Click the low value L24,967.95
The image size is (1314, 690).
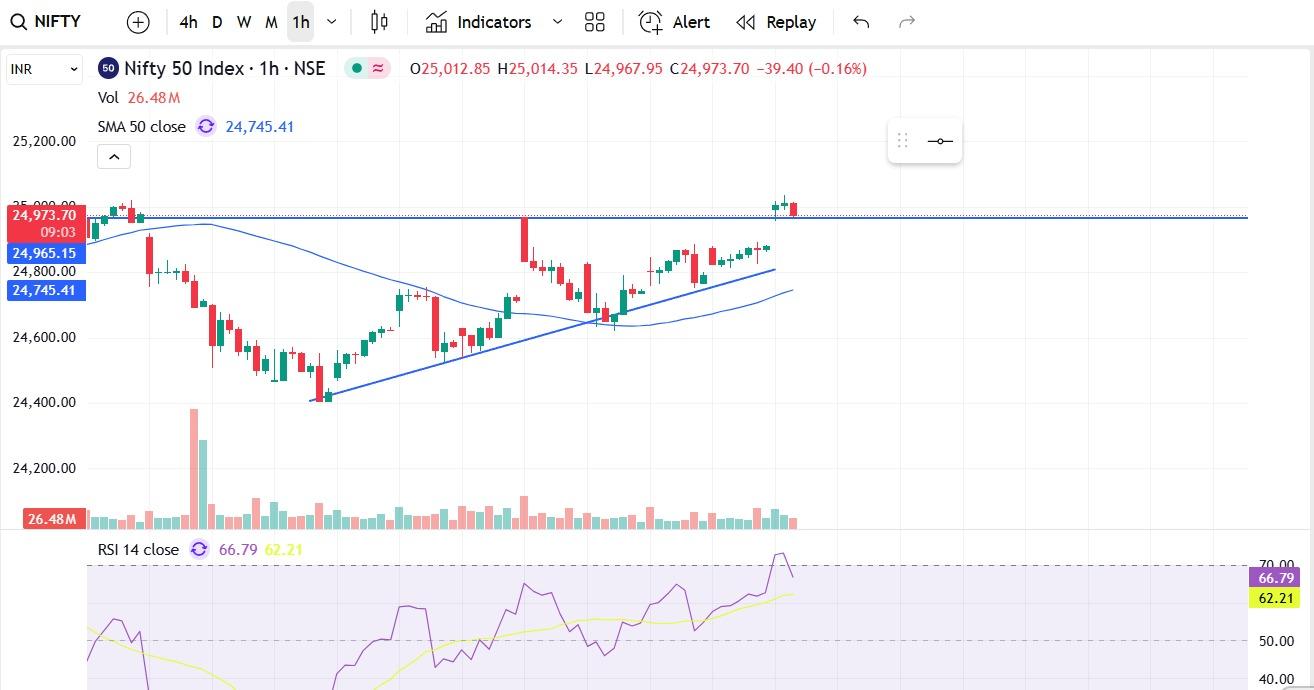(624, 68)
